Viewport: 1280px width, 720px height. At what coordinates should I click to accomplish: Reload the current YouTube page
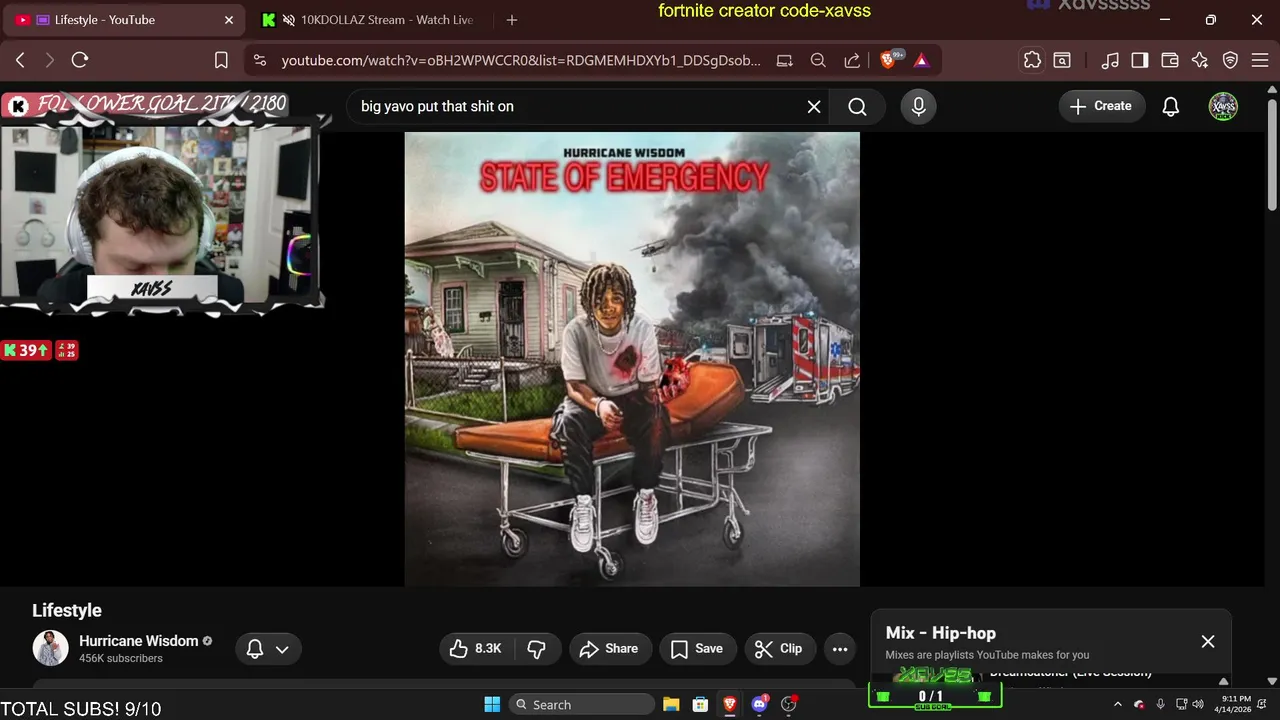click(x=80, y=60)
